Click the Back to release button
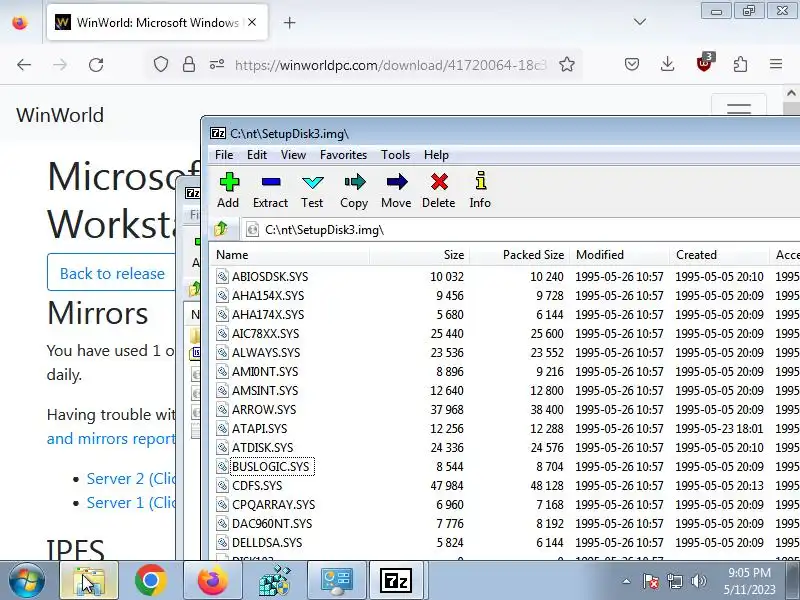The image size is (800, 600). tap(112, 273)
